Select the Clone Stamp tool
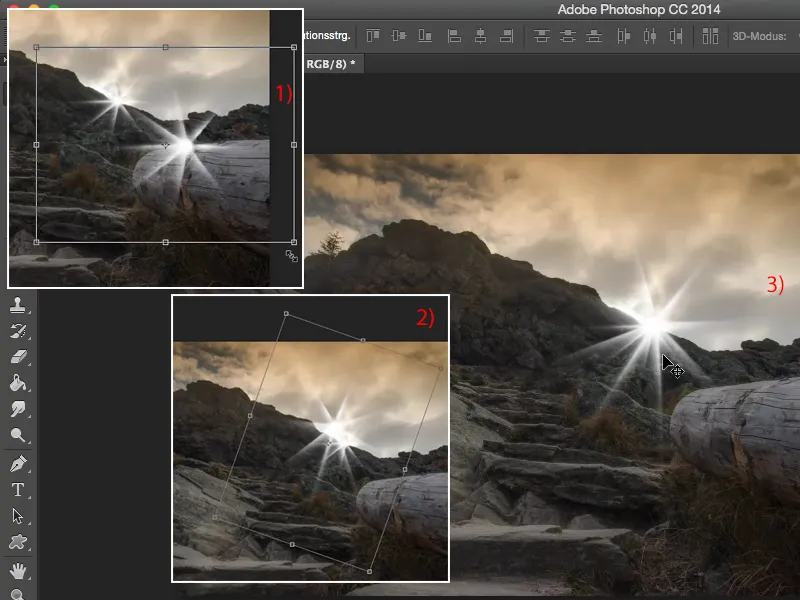800x600 pixels. (18, 304)
